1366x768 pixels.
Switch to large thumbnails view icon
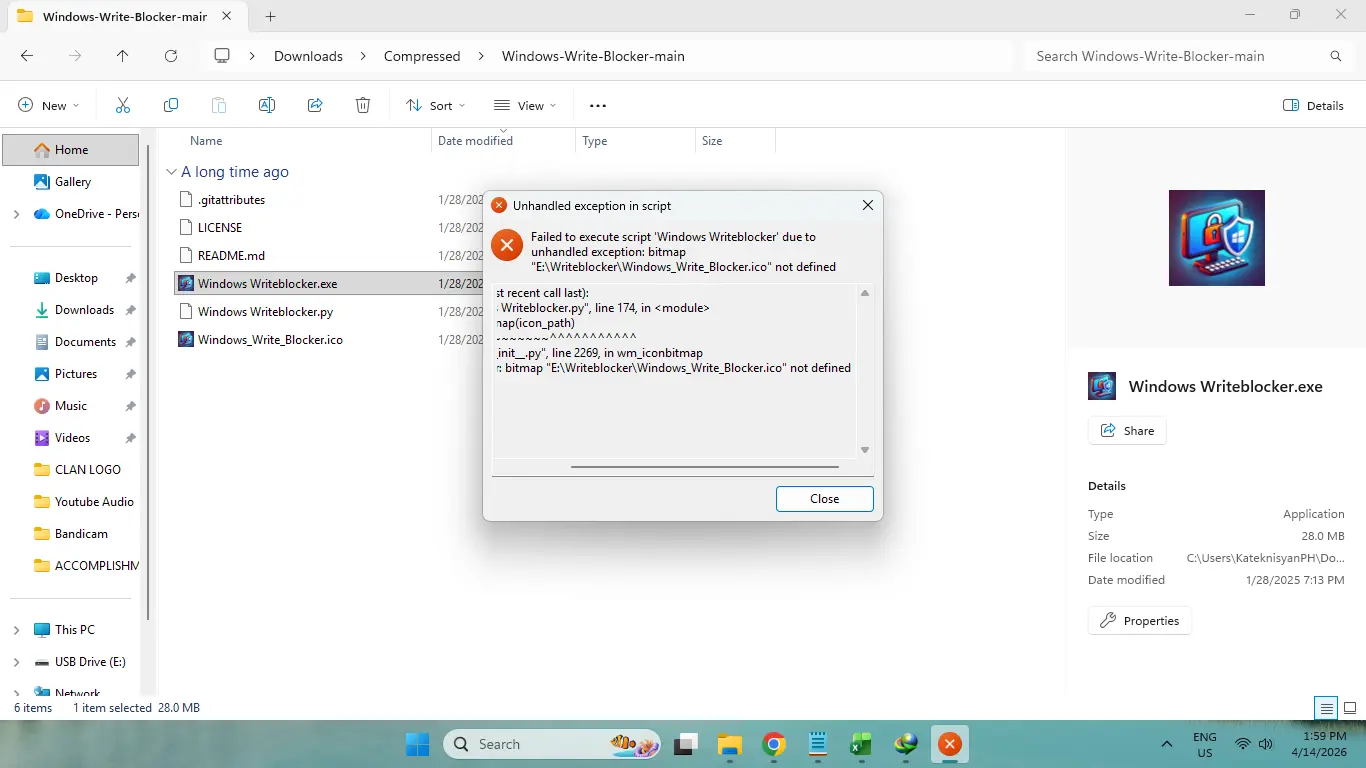(x=1349, y=708)
